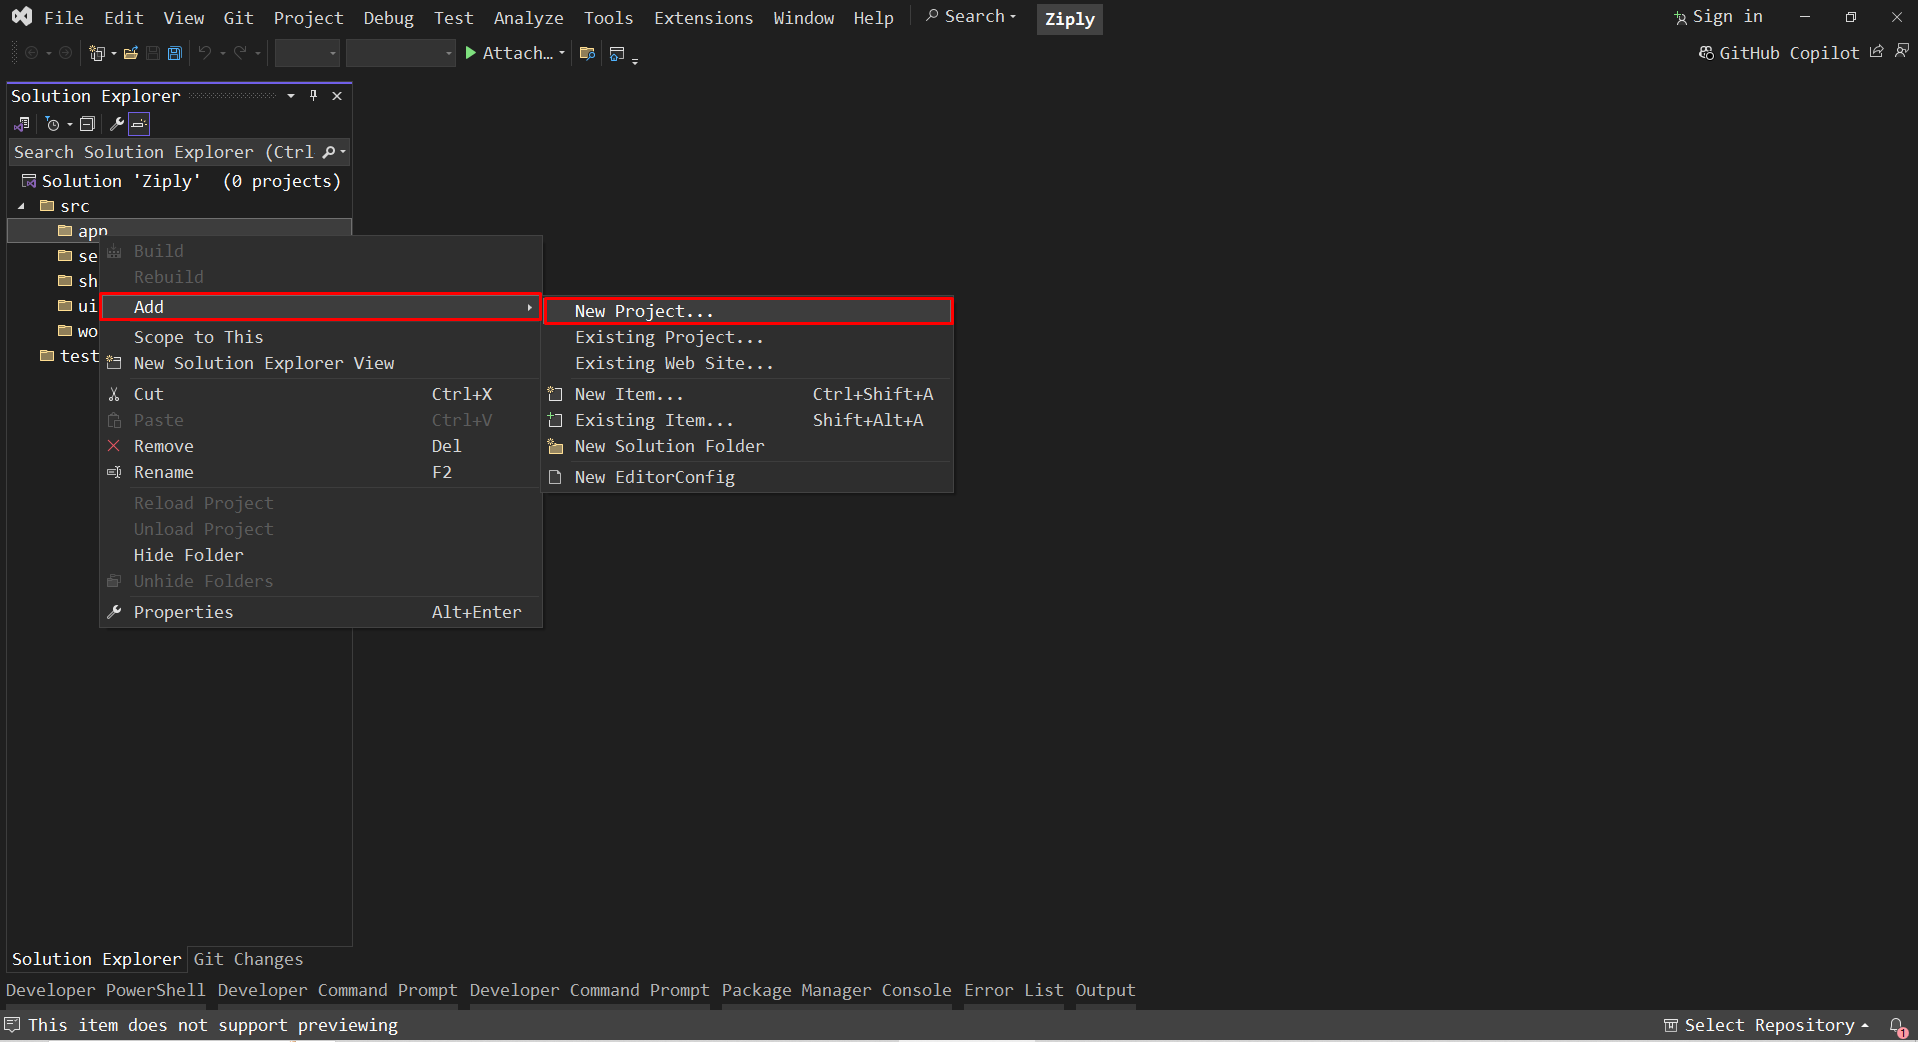Toggle Switch Views in Solution Explorer toolbar
1918x1042 pixels.
pyautogui.click(x=21, y=124)
